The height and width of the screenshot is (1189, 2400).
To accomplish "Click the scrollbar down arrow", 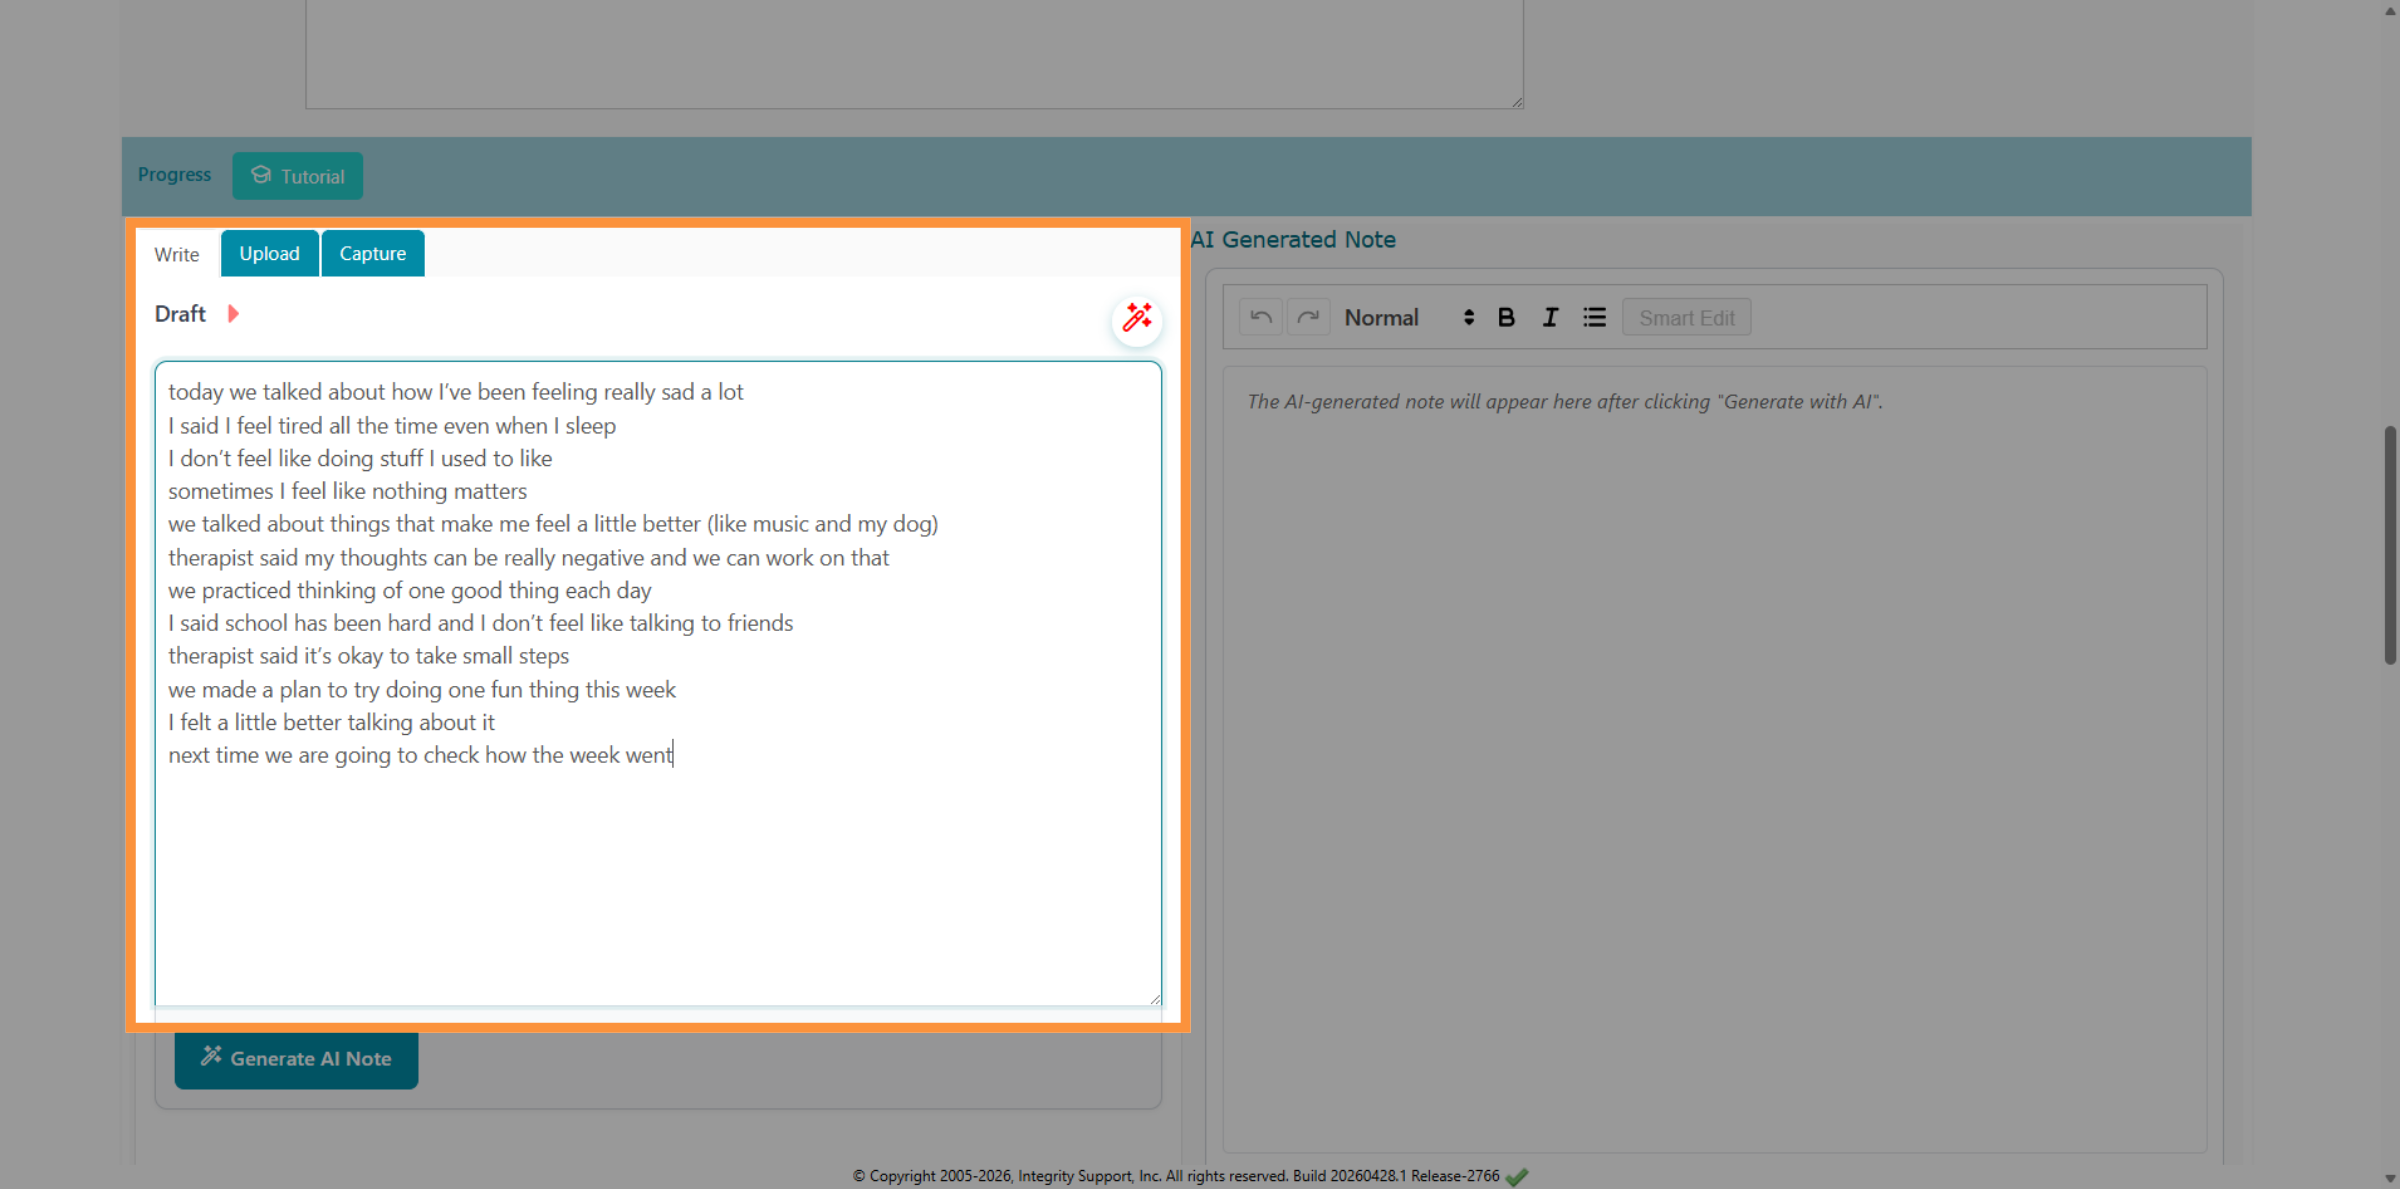I will pyautogui.click(x=2390, y=1179).
